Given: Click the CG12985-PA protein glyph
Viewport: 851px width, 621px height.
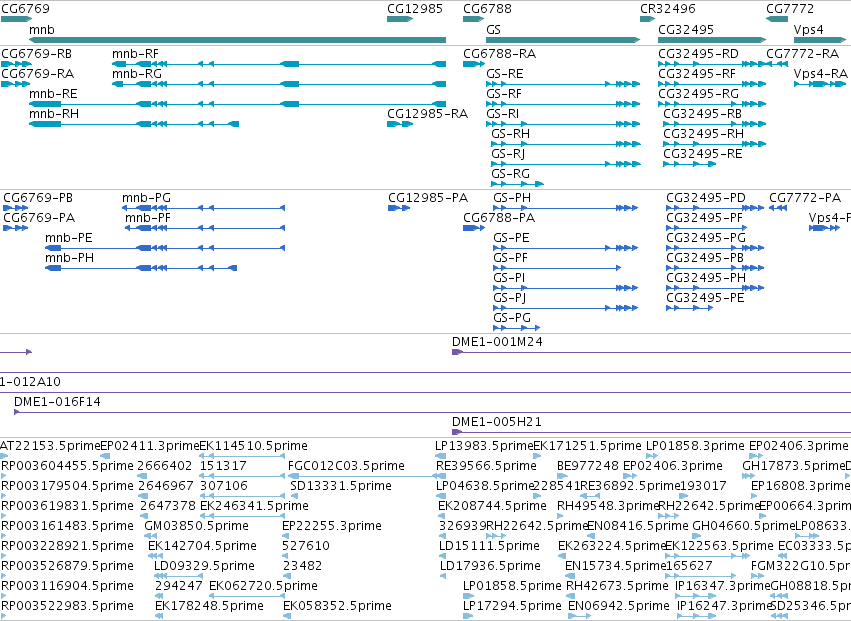Looking at the screenshot, I should [x=399, y=208].
